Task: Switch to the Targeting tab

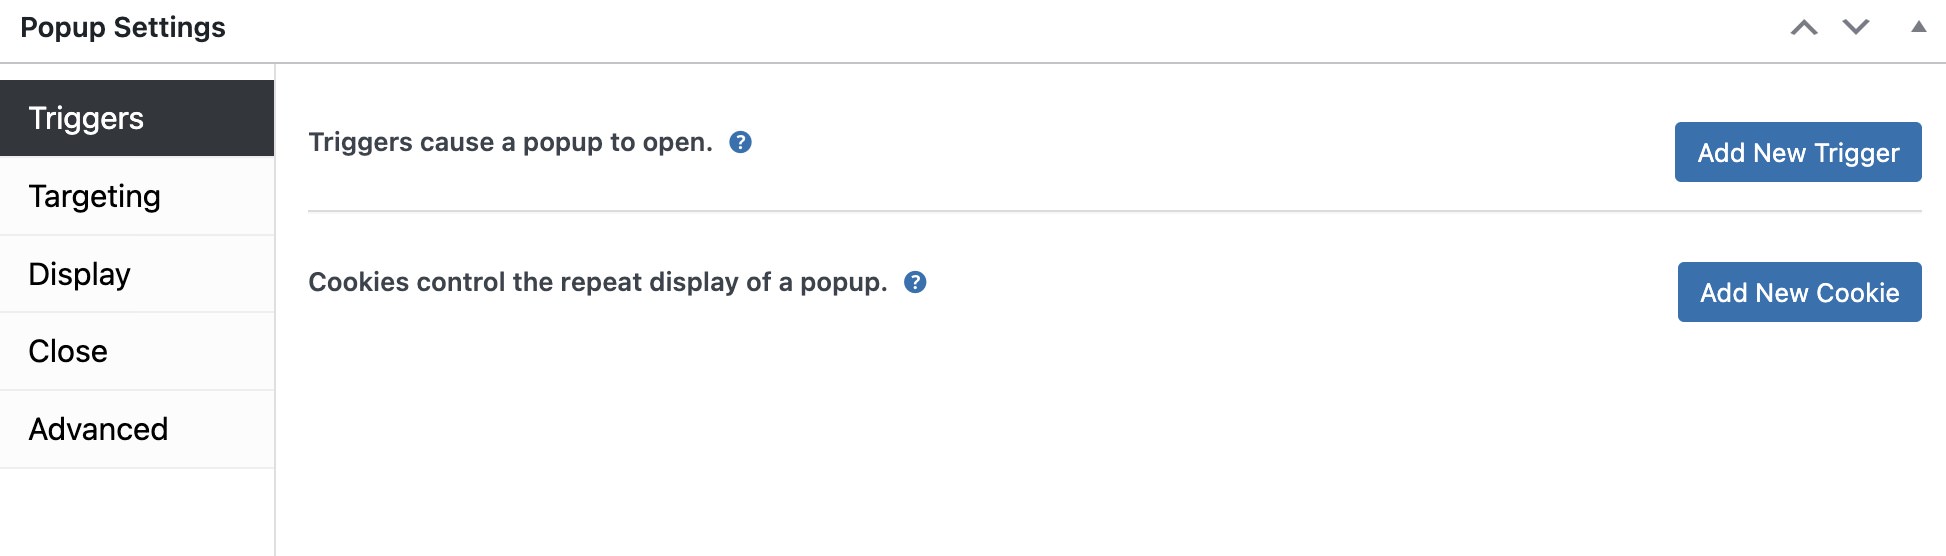Action: [x=137, y=196]
